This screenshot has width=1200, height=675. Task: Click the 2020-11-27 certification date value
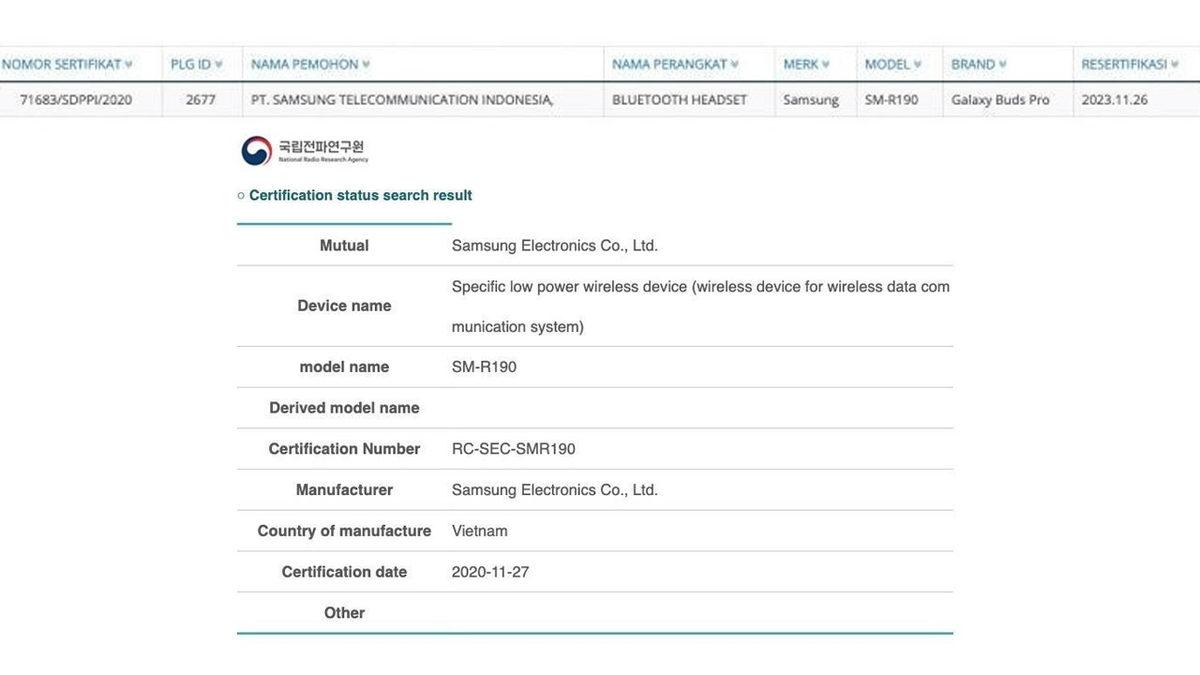tap(492, 571)
